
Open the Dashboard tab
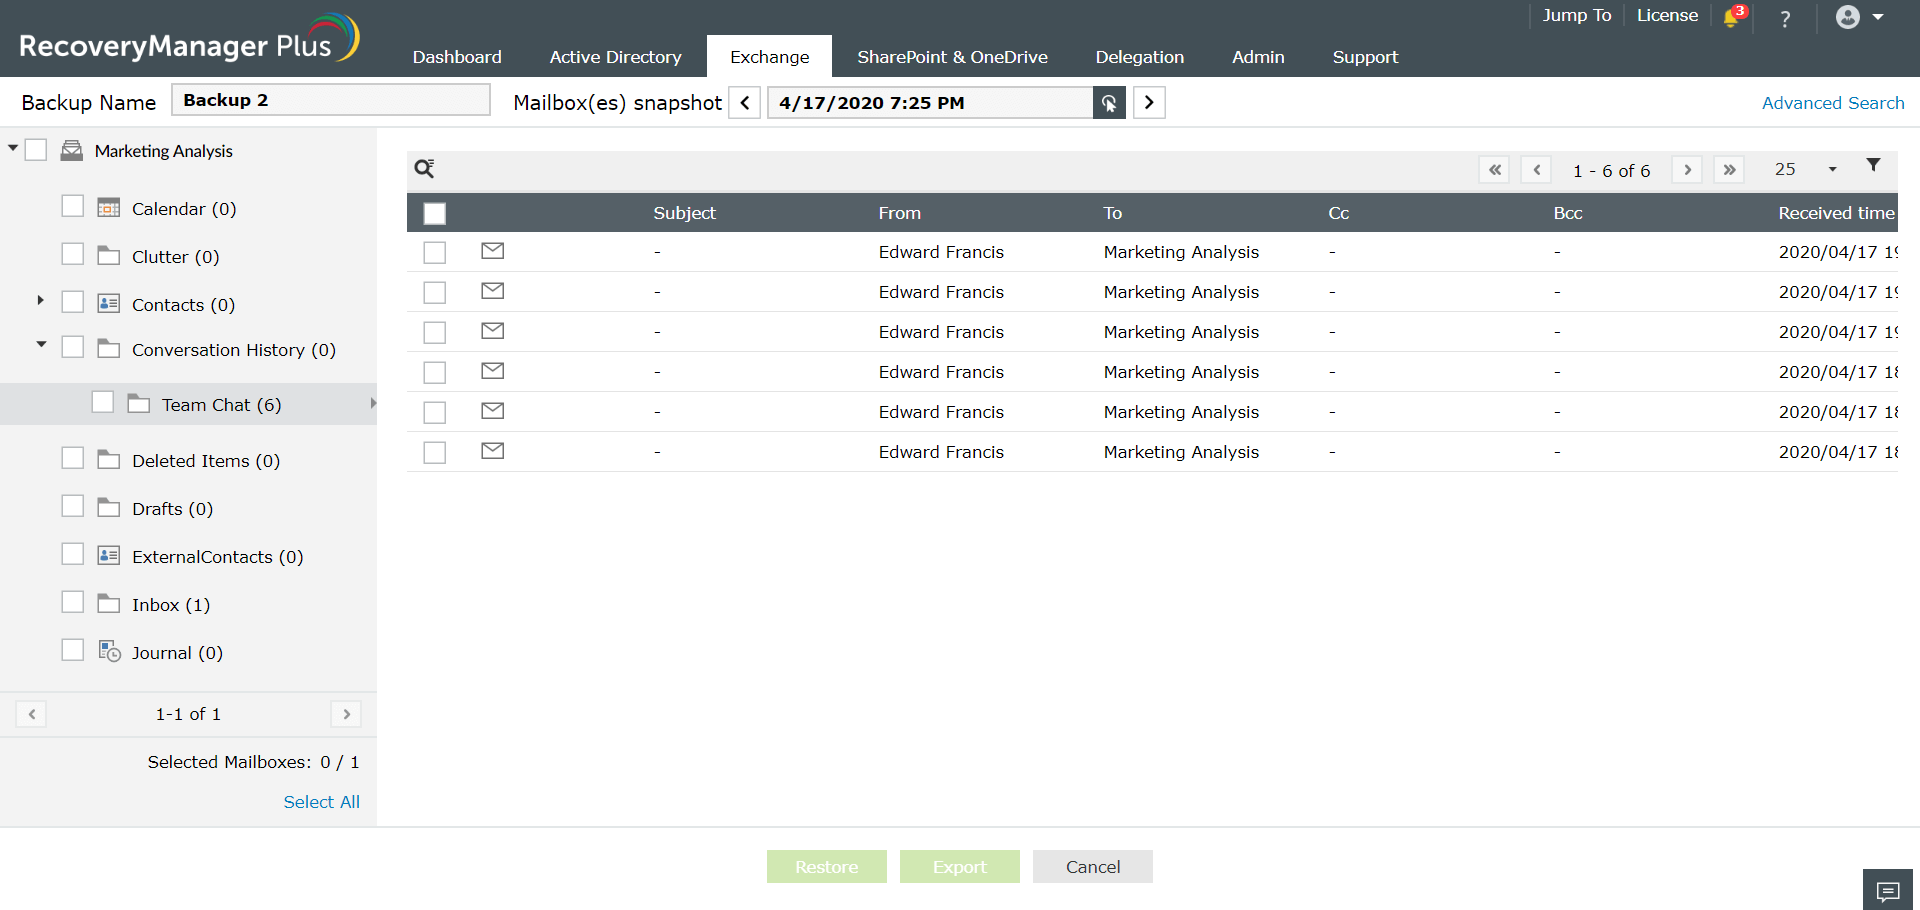click(457, 57)
